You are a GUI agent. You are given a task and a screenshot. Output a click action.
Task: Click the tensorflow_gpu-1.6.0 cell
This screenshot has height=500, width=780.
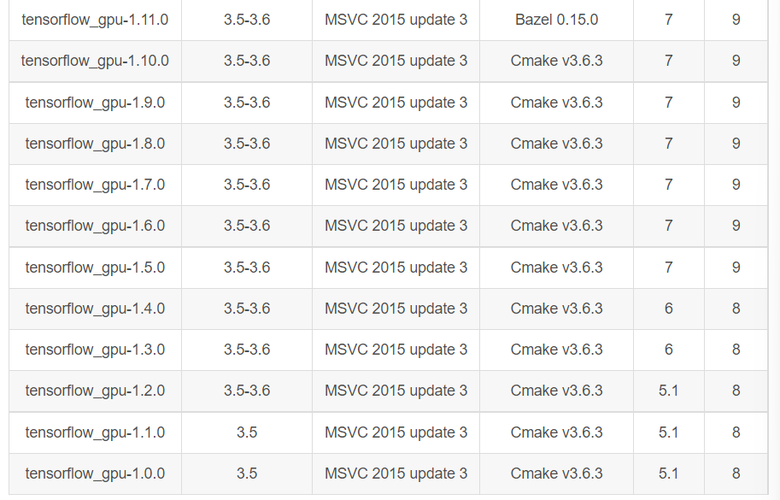click(x=95, y=226)
